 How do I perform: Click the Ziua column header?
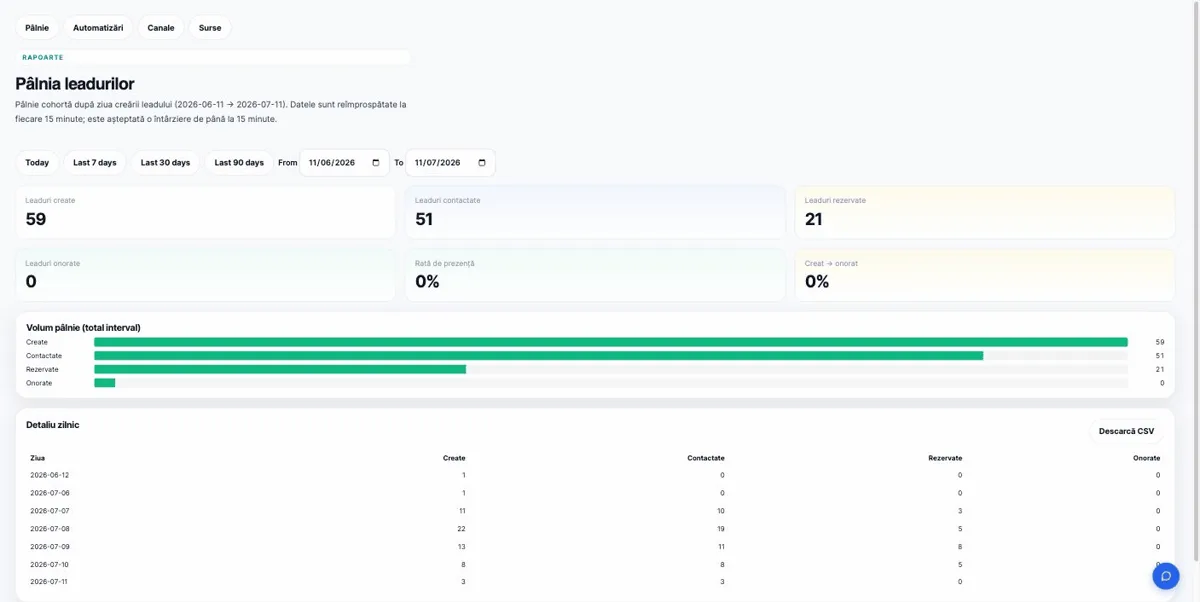38,458
